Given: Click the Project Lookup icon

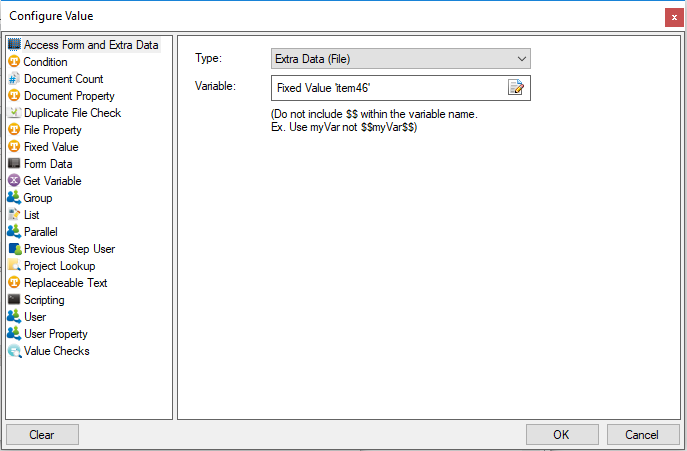Looking at the screenshot, I should [14, 266].
